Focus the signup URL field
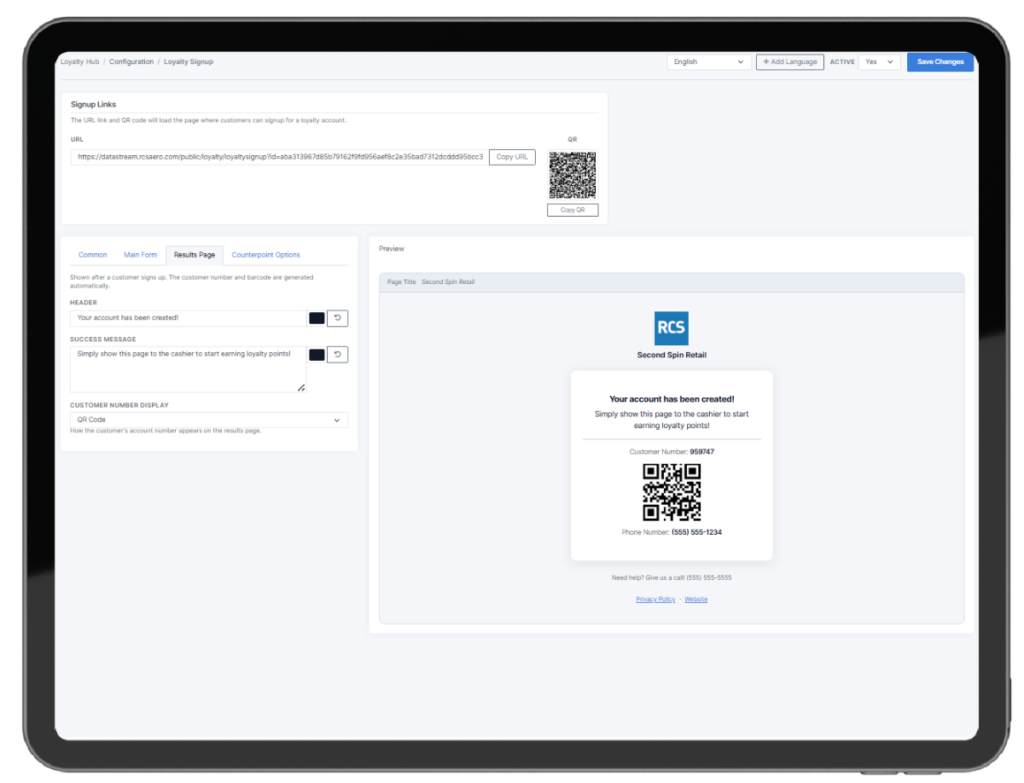1024x783 pixels. (279, 157)
